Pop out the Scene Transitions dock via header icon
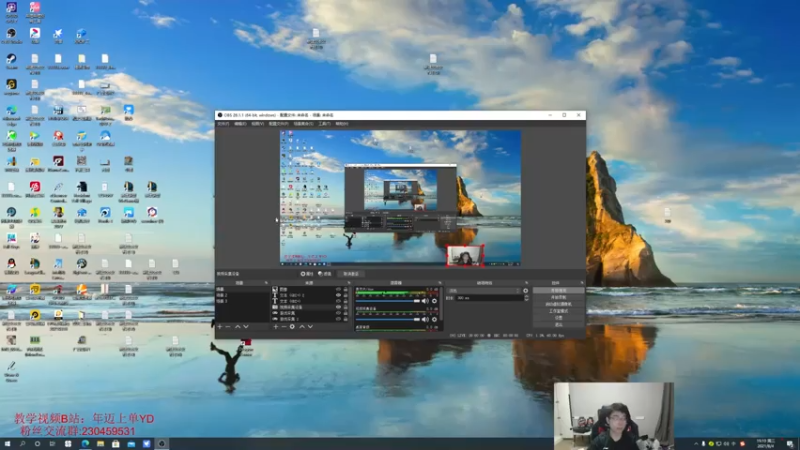 coord(527,283)
